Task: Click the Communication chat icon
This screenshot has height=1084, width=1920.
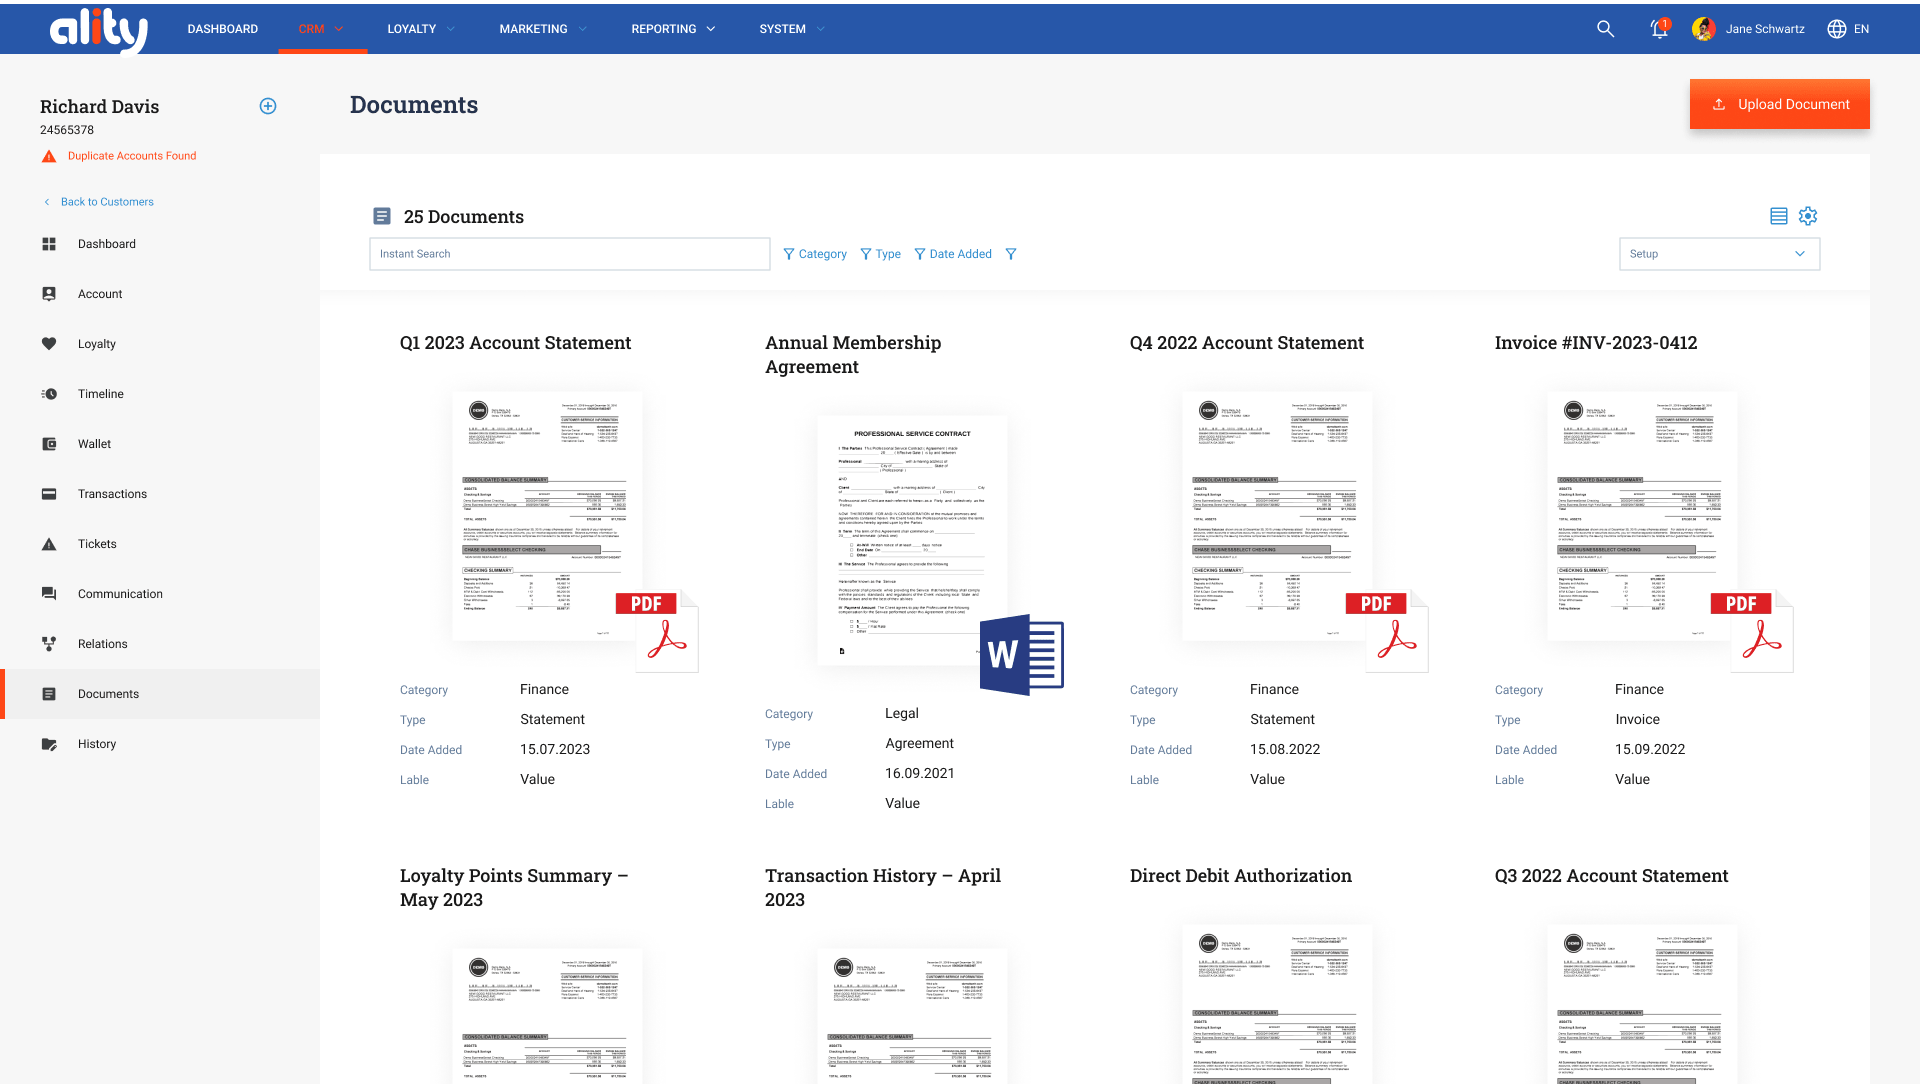Action: click(x=49, y=594)
